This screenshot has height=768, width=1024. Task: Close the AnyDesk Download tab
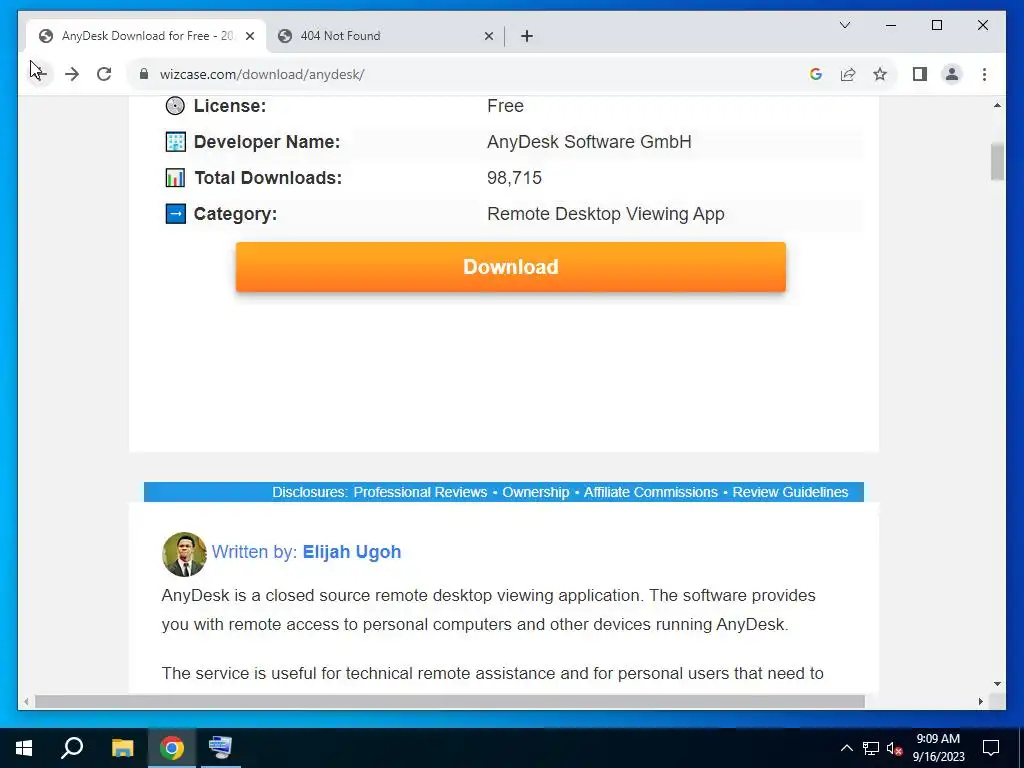[x=249, y=36]
